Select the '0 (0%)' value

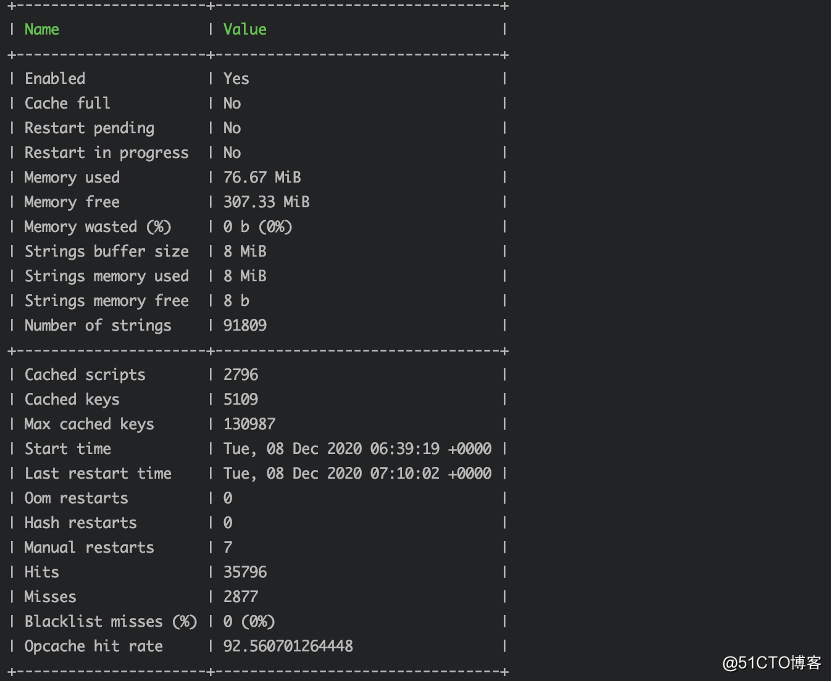pyautogui.click(x=249, y=621)
